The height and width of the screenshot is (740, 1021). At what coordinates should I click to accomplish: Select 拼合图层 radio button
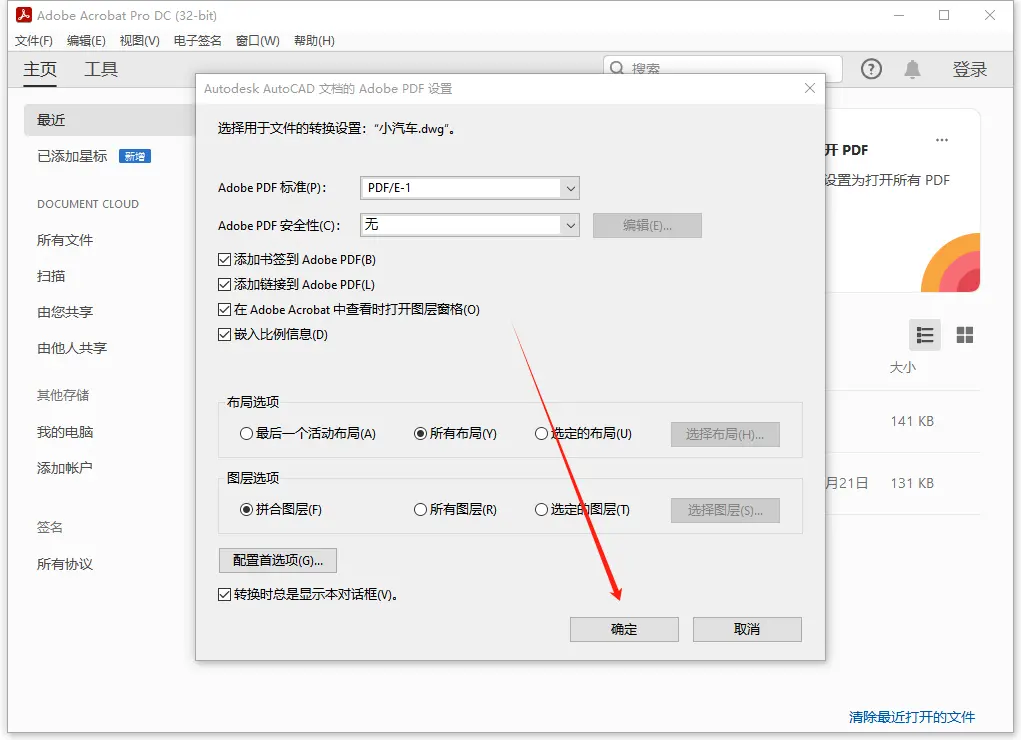(x=246, y=509)
